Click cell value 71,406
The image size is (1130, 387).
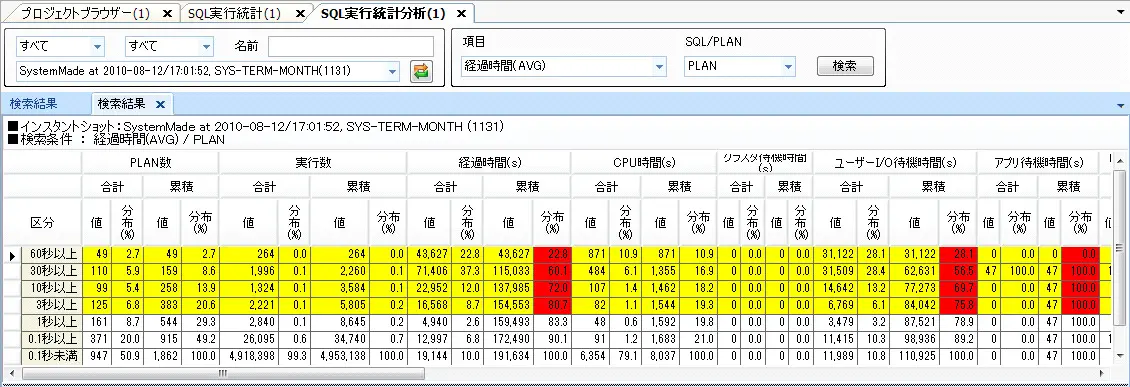pos(430,271)
